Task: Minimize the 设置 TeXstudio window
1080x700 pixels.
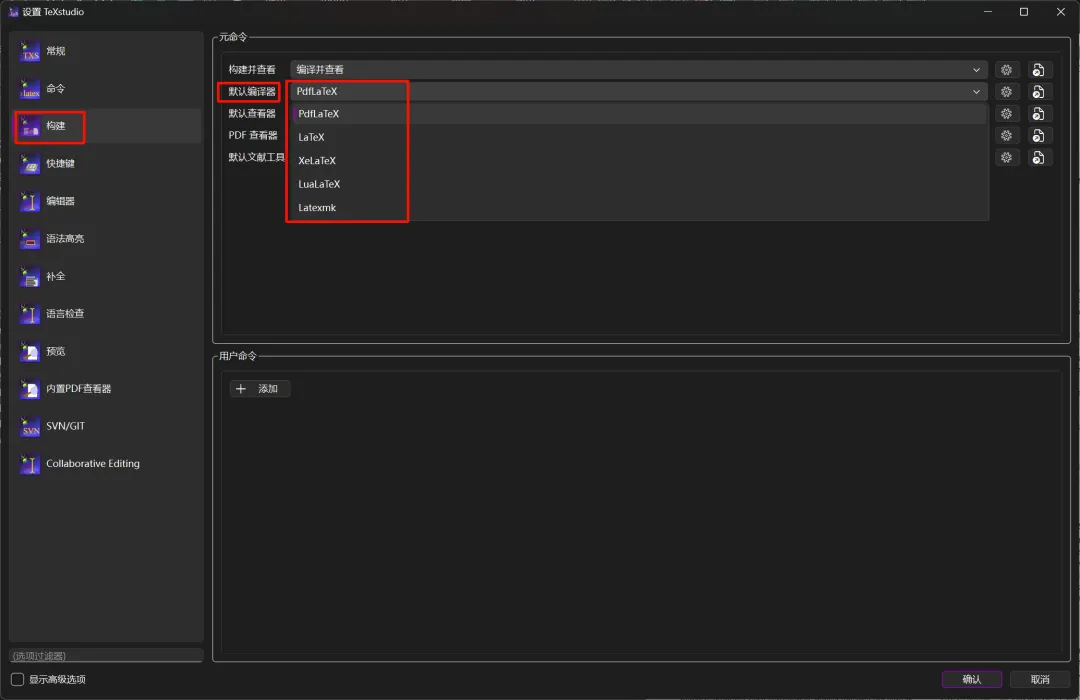Action: (x=988, y=12)
